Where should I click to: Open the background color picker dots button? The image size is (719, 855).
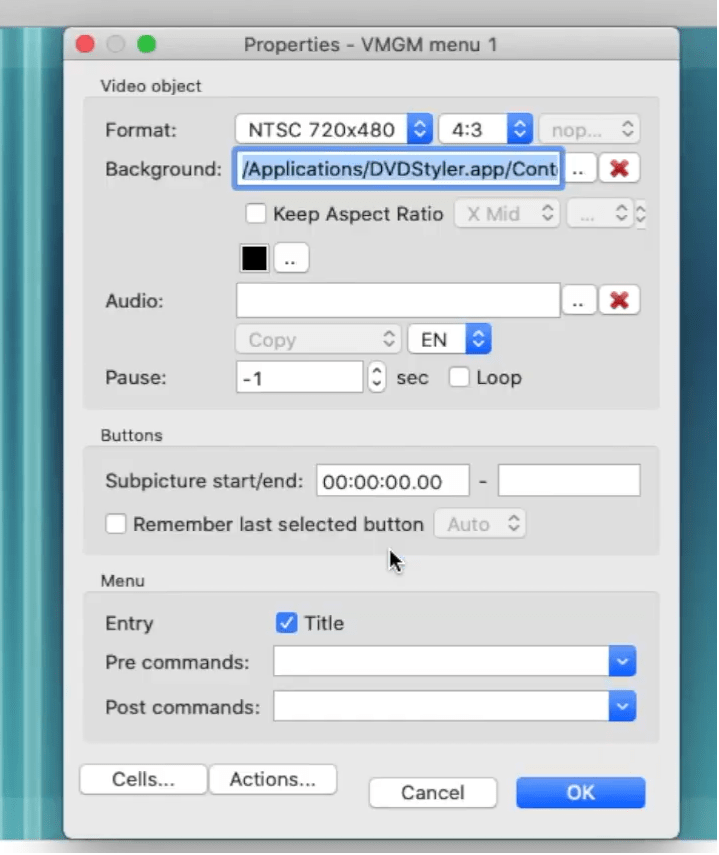[291, 258]
